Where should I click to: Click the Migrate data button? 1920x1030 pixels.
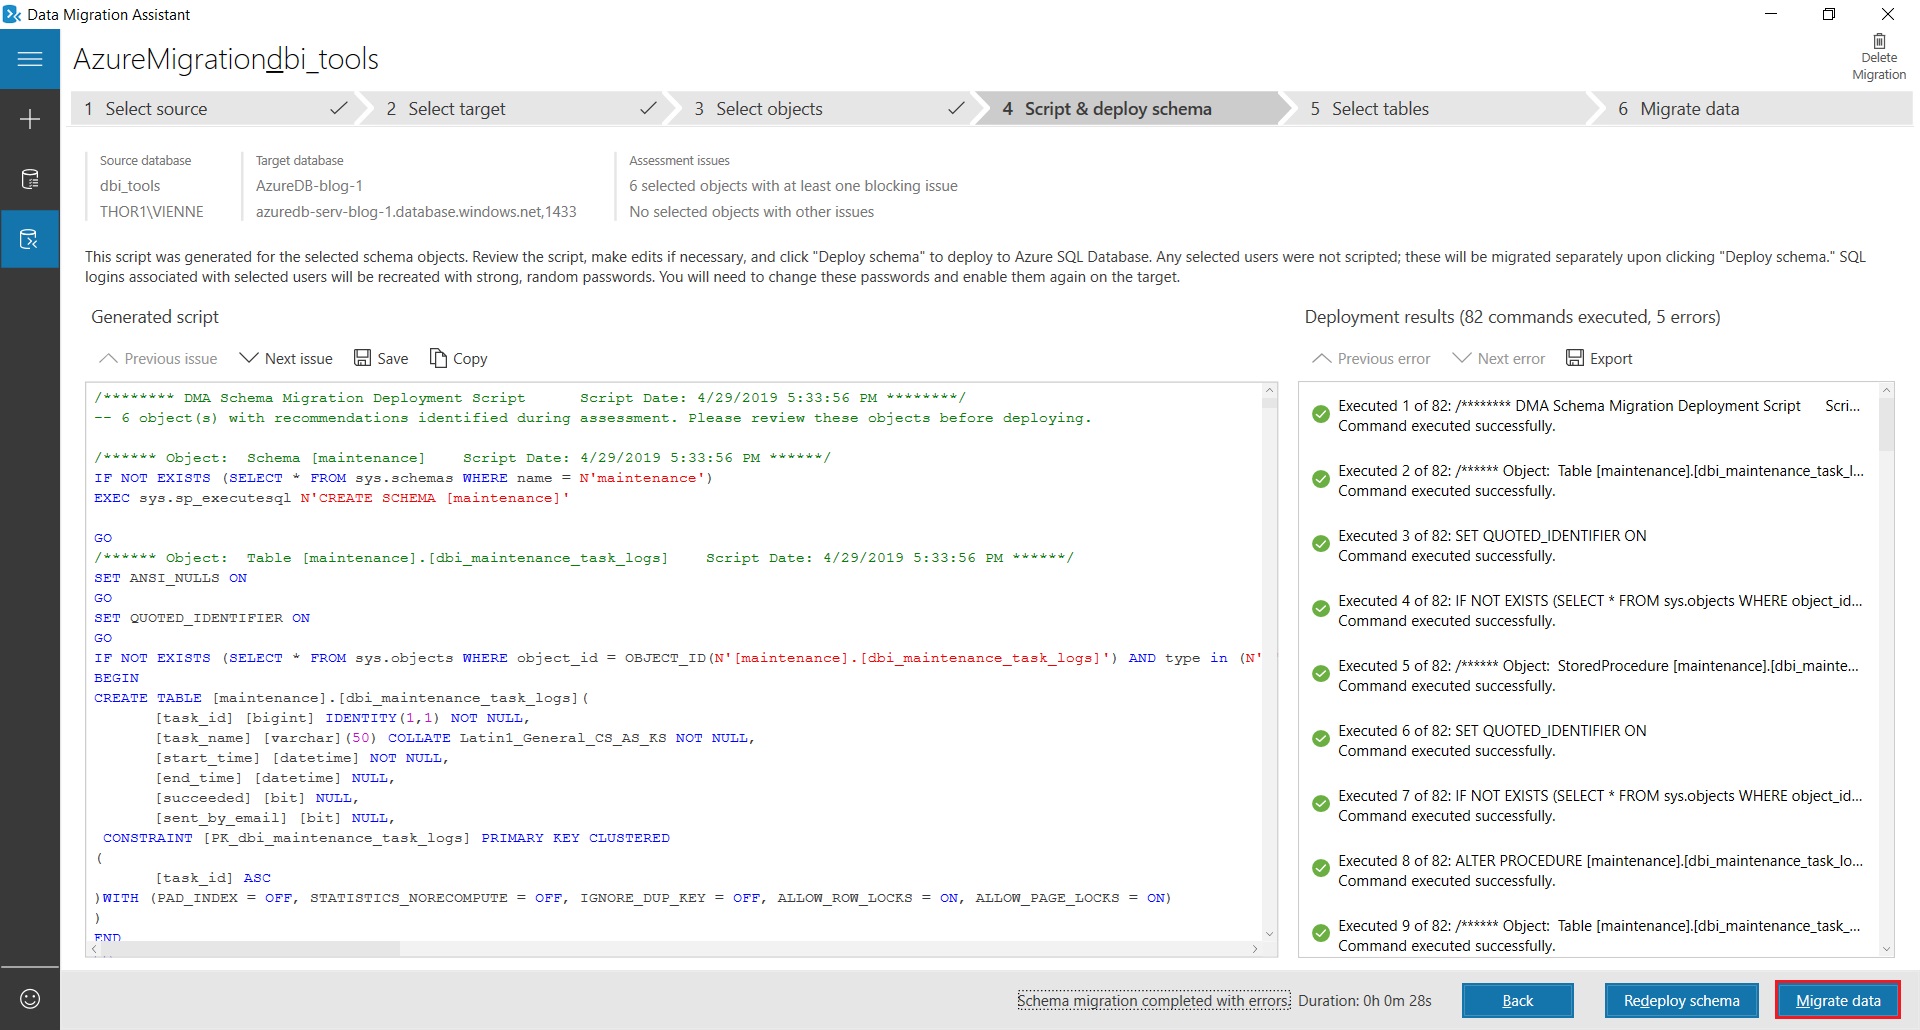point(1837,1000)
